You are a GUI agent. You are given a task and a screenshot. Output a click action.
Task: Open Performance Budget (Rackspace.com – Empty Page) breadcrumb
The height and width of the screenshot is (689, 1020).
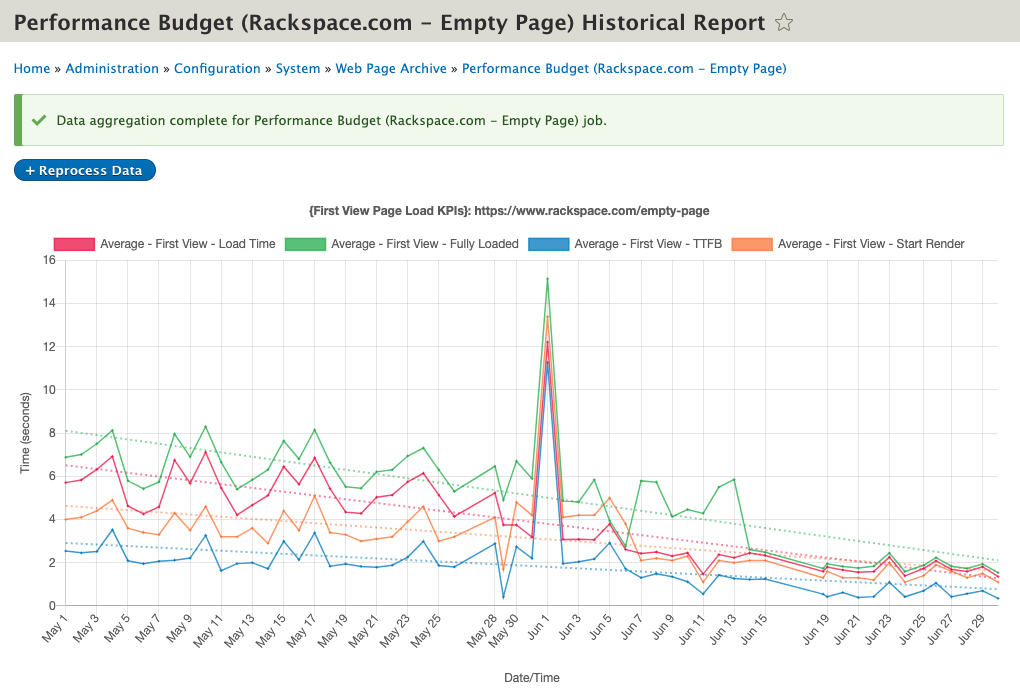point(624,68)
